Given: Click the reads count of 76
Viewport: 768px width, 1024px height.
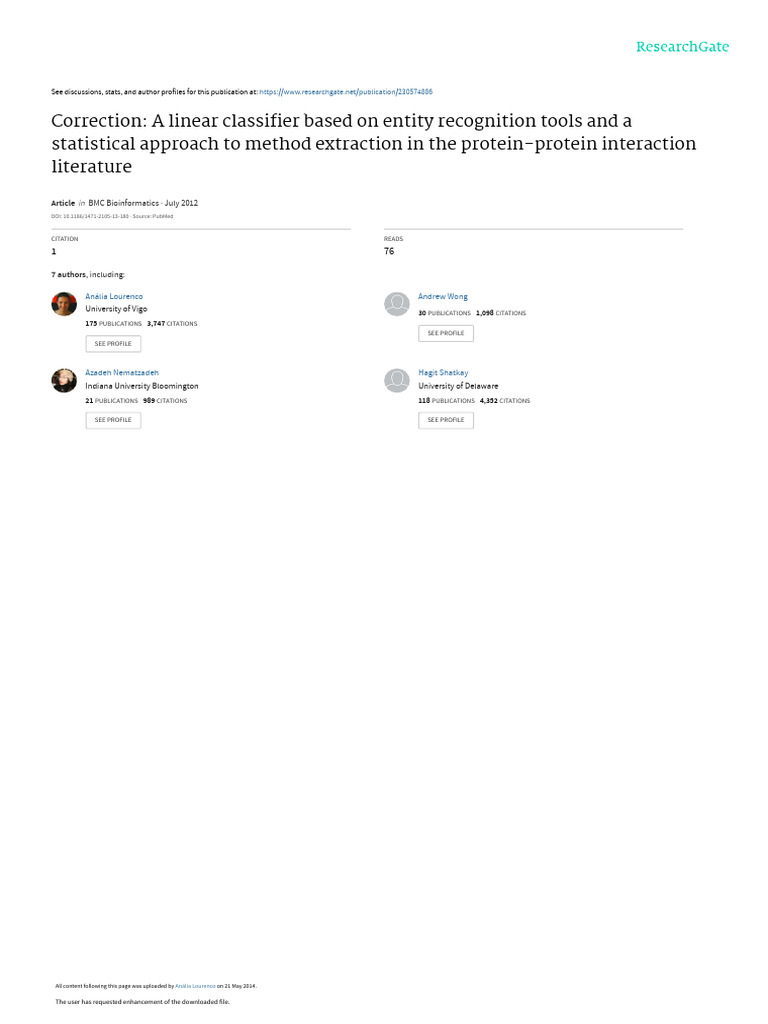Looking at the screenshot, I should [x=389, y=252].
